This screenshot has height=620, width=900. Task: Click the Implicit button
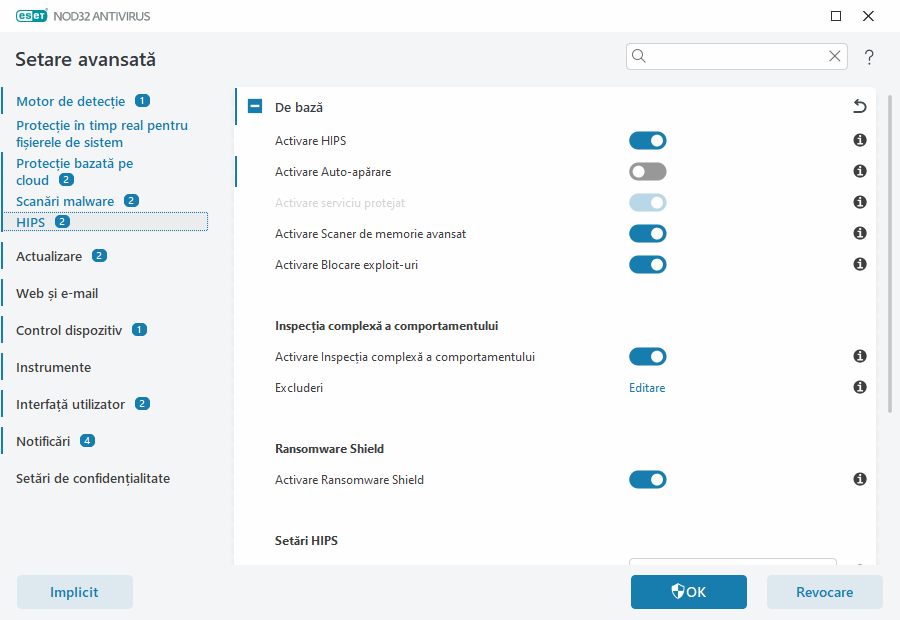click(75, 592)
